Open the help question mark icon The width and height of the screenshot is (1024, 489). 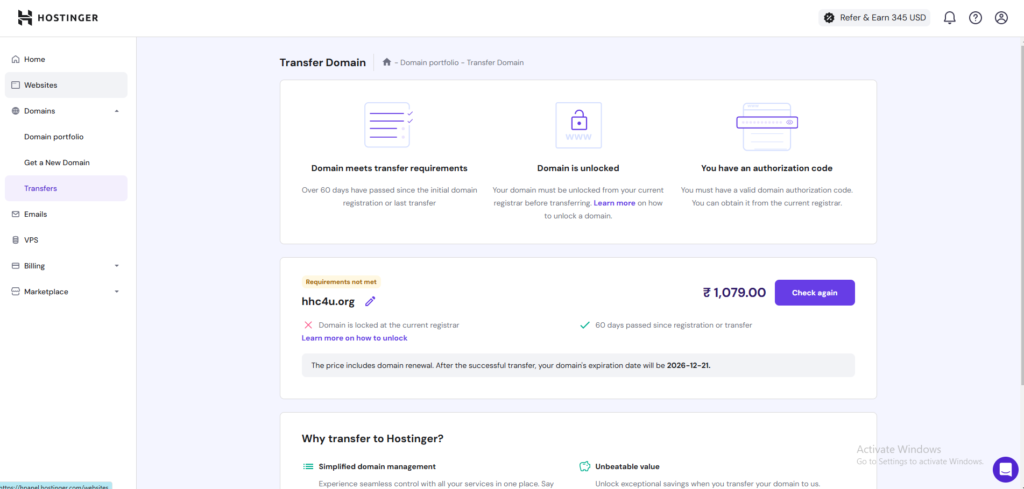tap(975, 18)
